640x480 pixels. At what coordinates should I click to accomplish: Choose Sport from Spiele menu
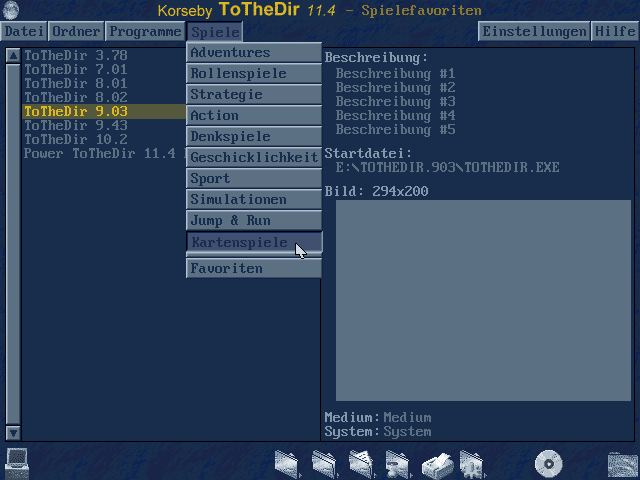tap(254, 178)
